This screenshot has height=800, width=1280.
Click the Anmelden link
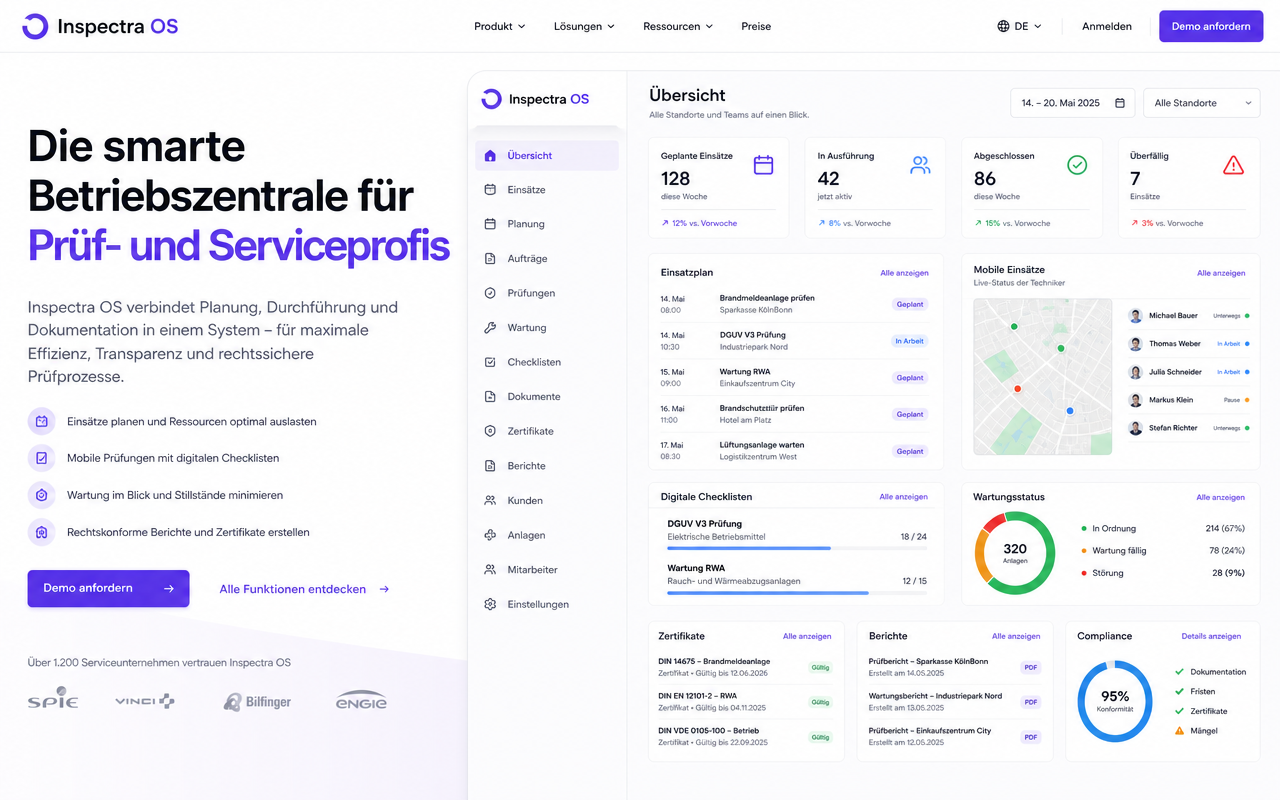click(x=1107, y=26)
